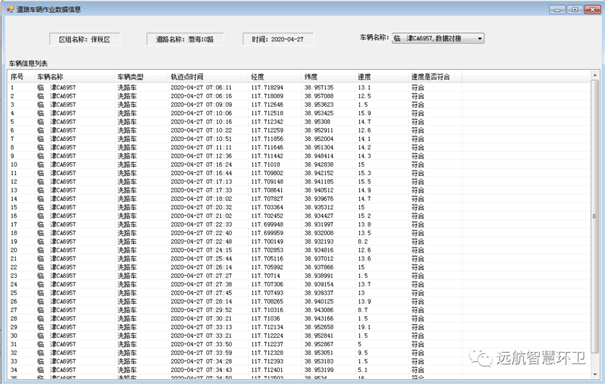This screenshot has width=605, height=384.
Task: Open the 车辆名称 vehicle dropdown
Action: pyautogui.click(x=438, y=38)
